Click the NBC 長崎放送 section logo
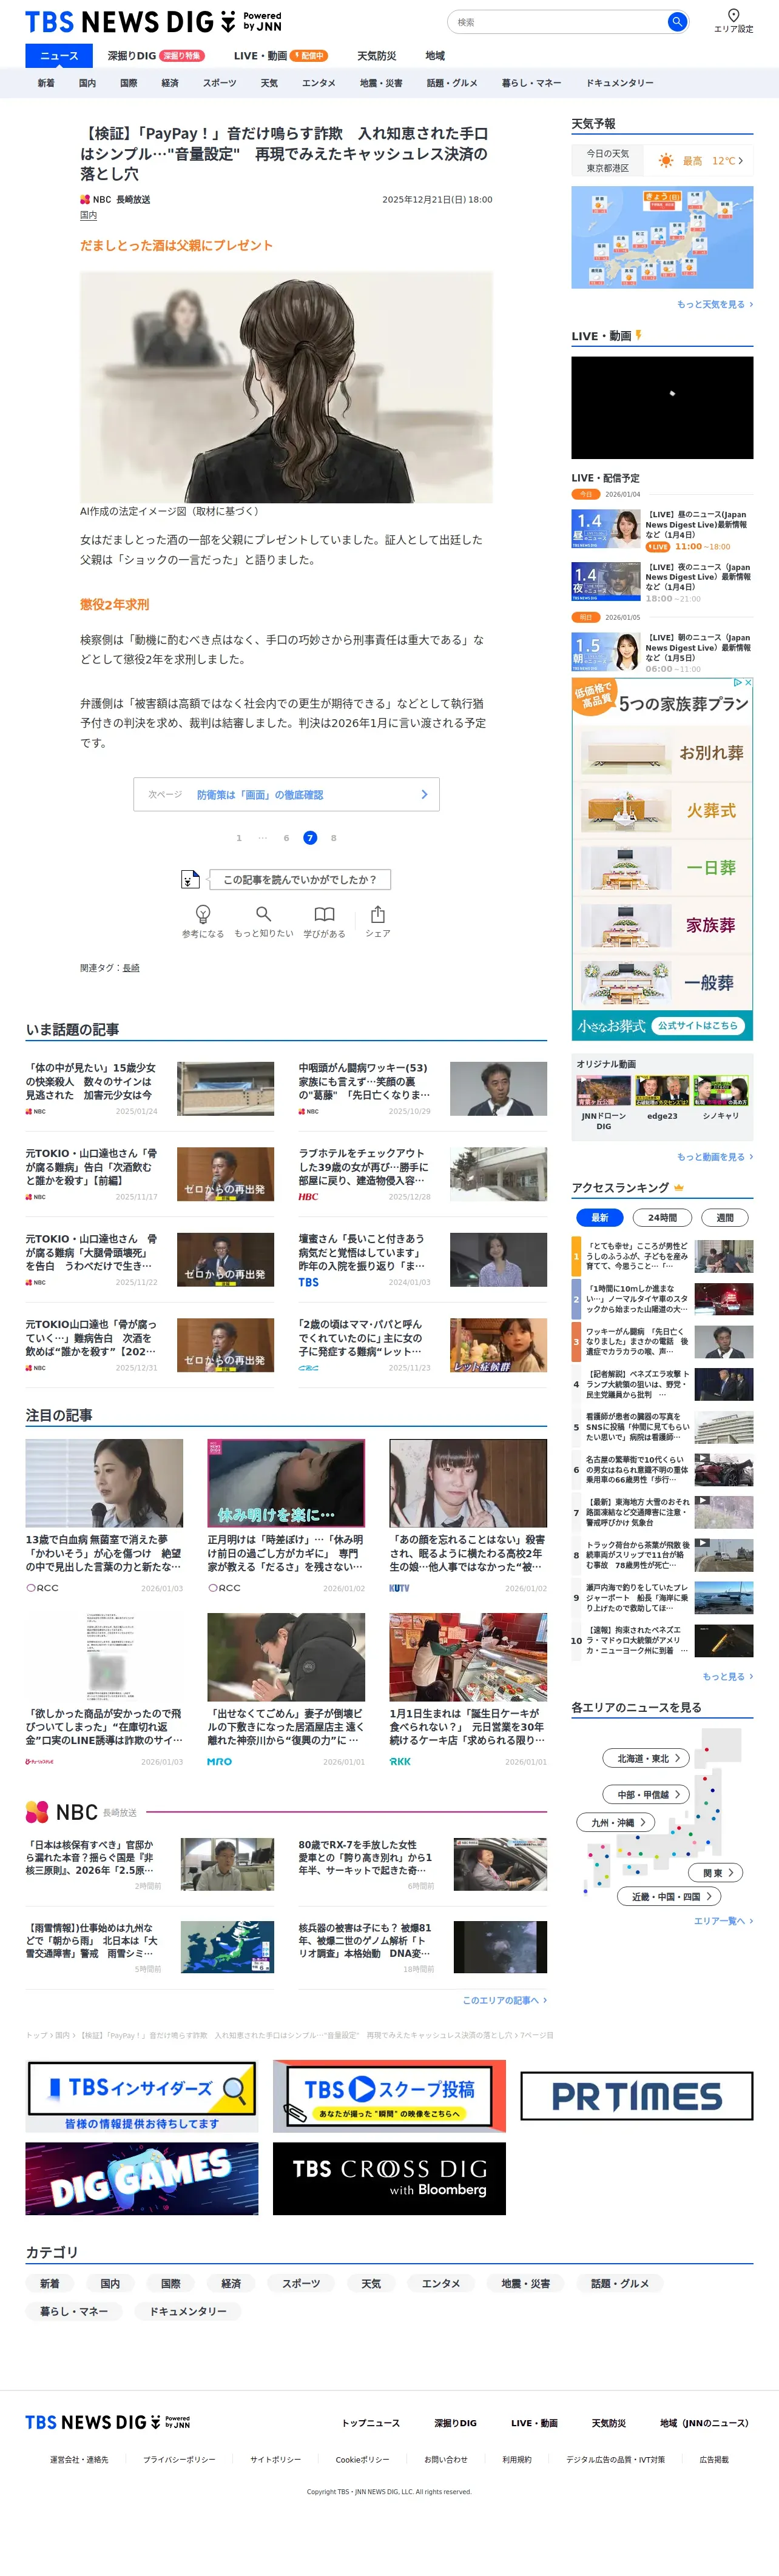The image size is (779, 2576). click(x=81, y=1811)
